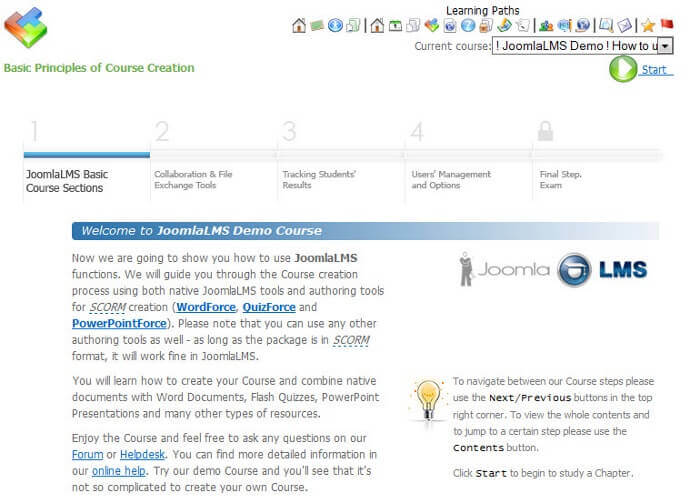Click the magnifier document icon

pos(606,25)
